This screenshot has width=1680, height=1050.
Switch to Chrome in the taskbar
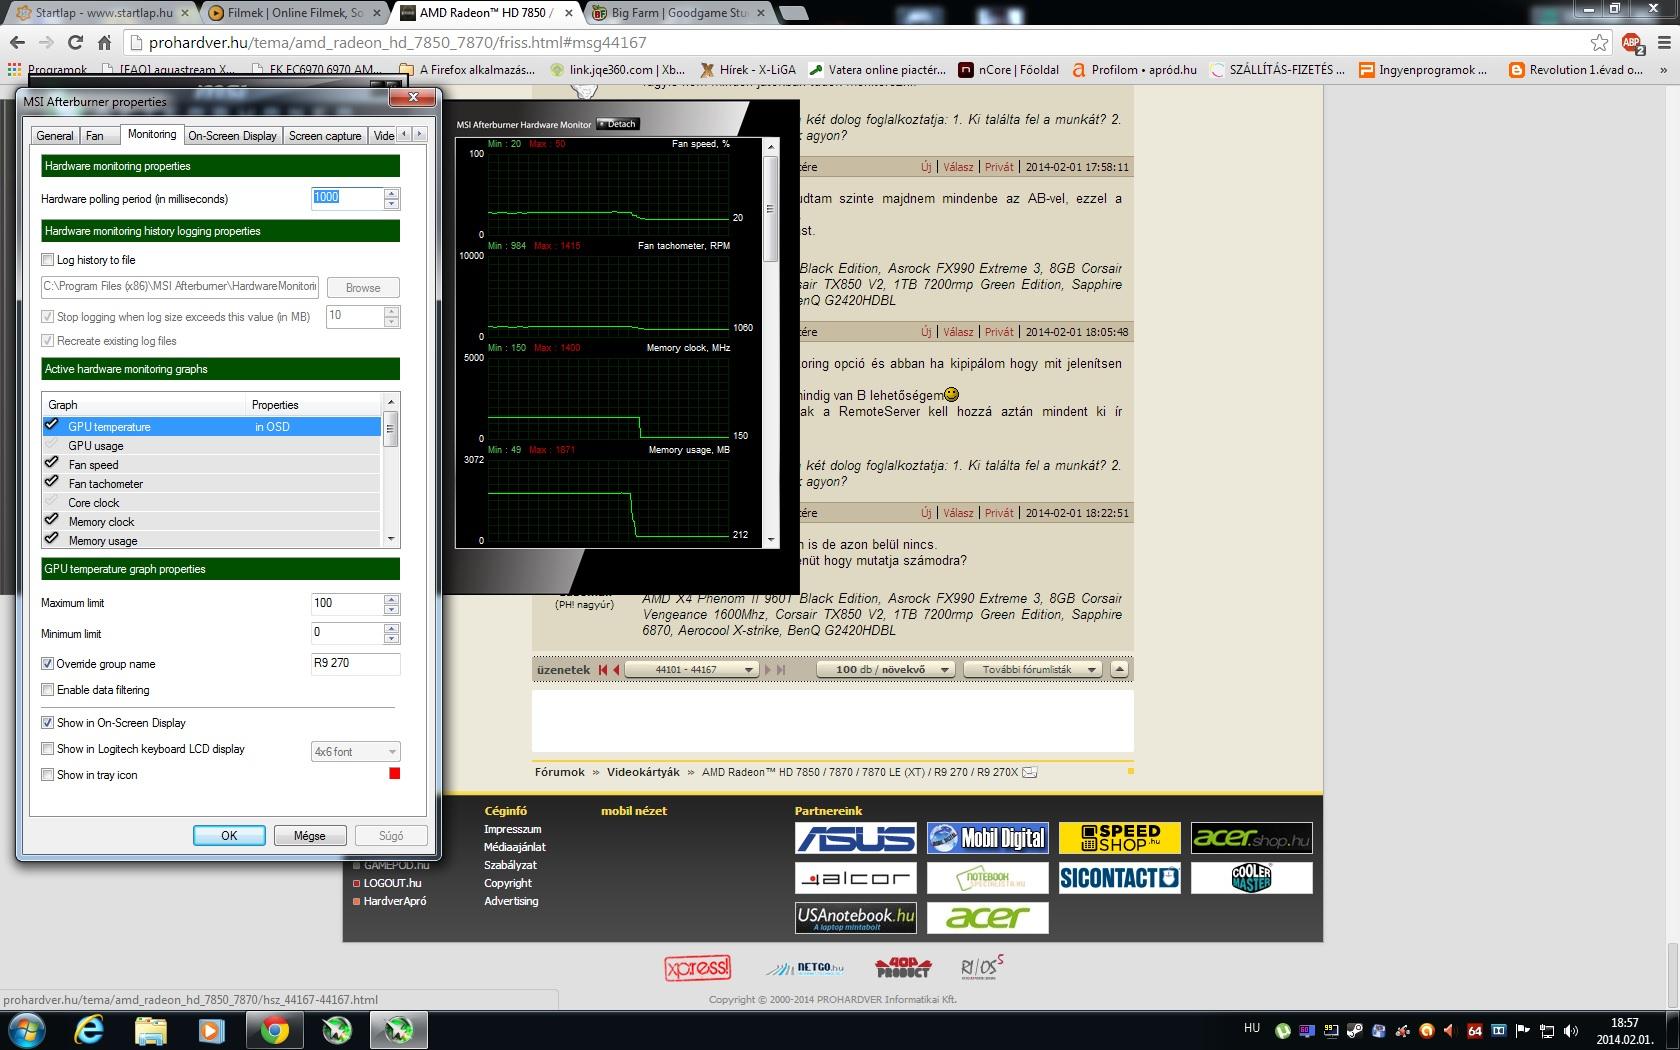(275, 1029)
